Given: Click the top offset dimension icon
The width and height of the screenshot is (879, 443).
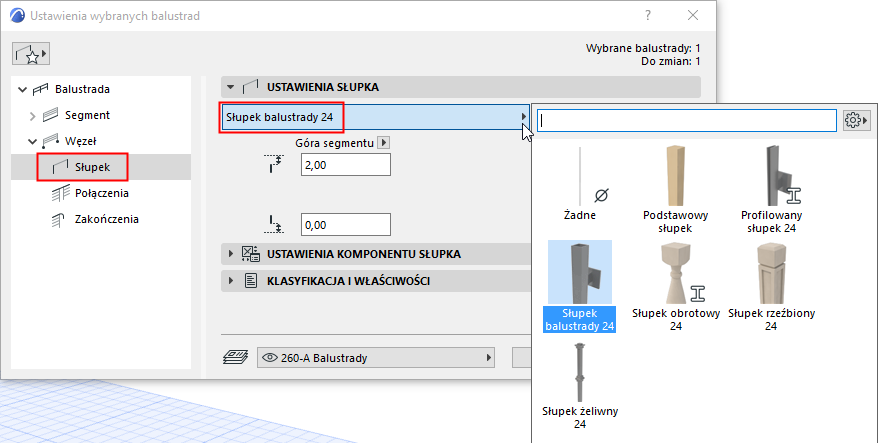Looking at the screenshot, I should coord(275,164).
